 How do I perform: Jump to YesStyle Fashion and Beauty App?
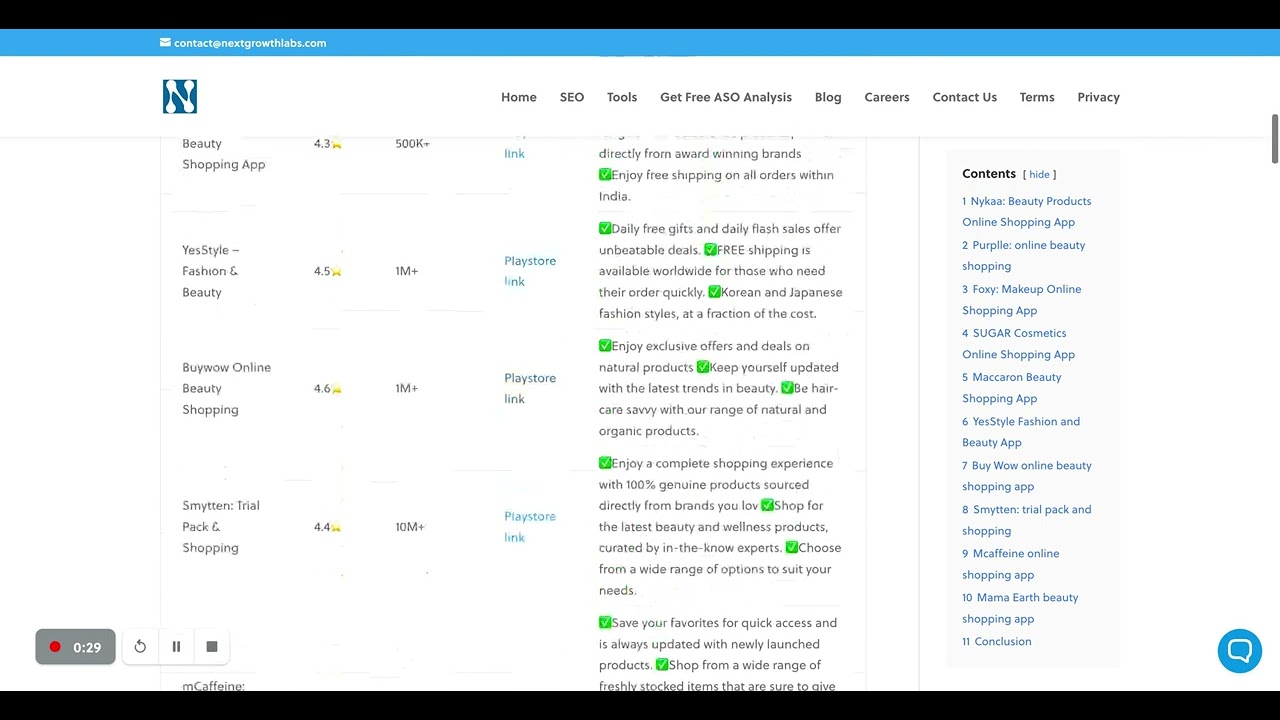(x=1021, y=432)
